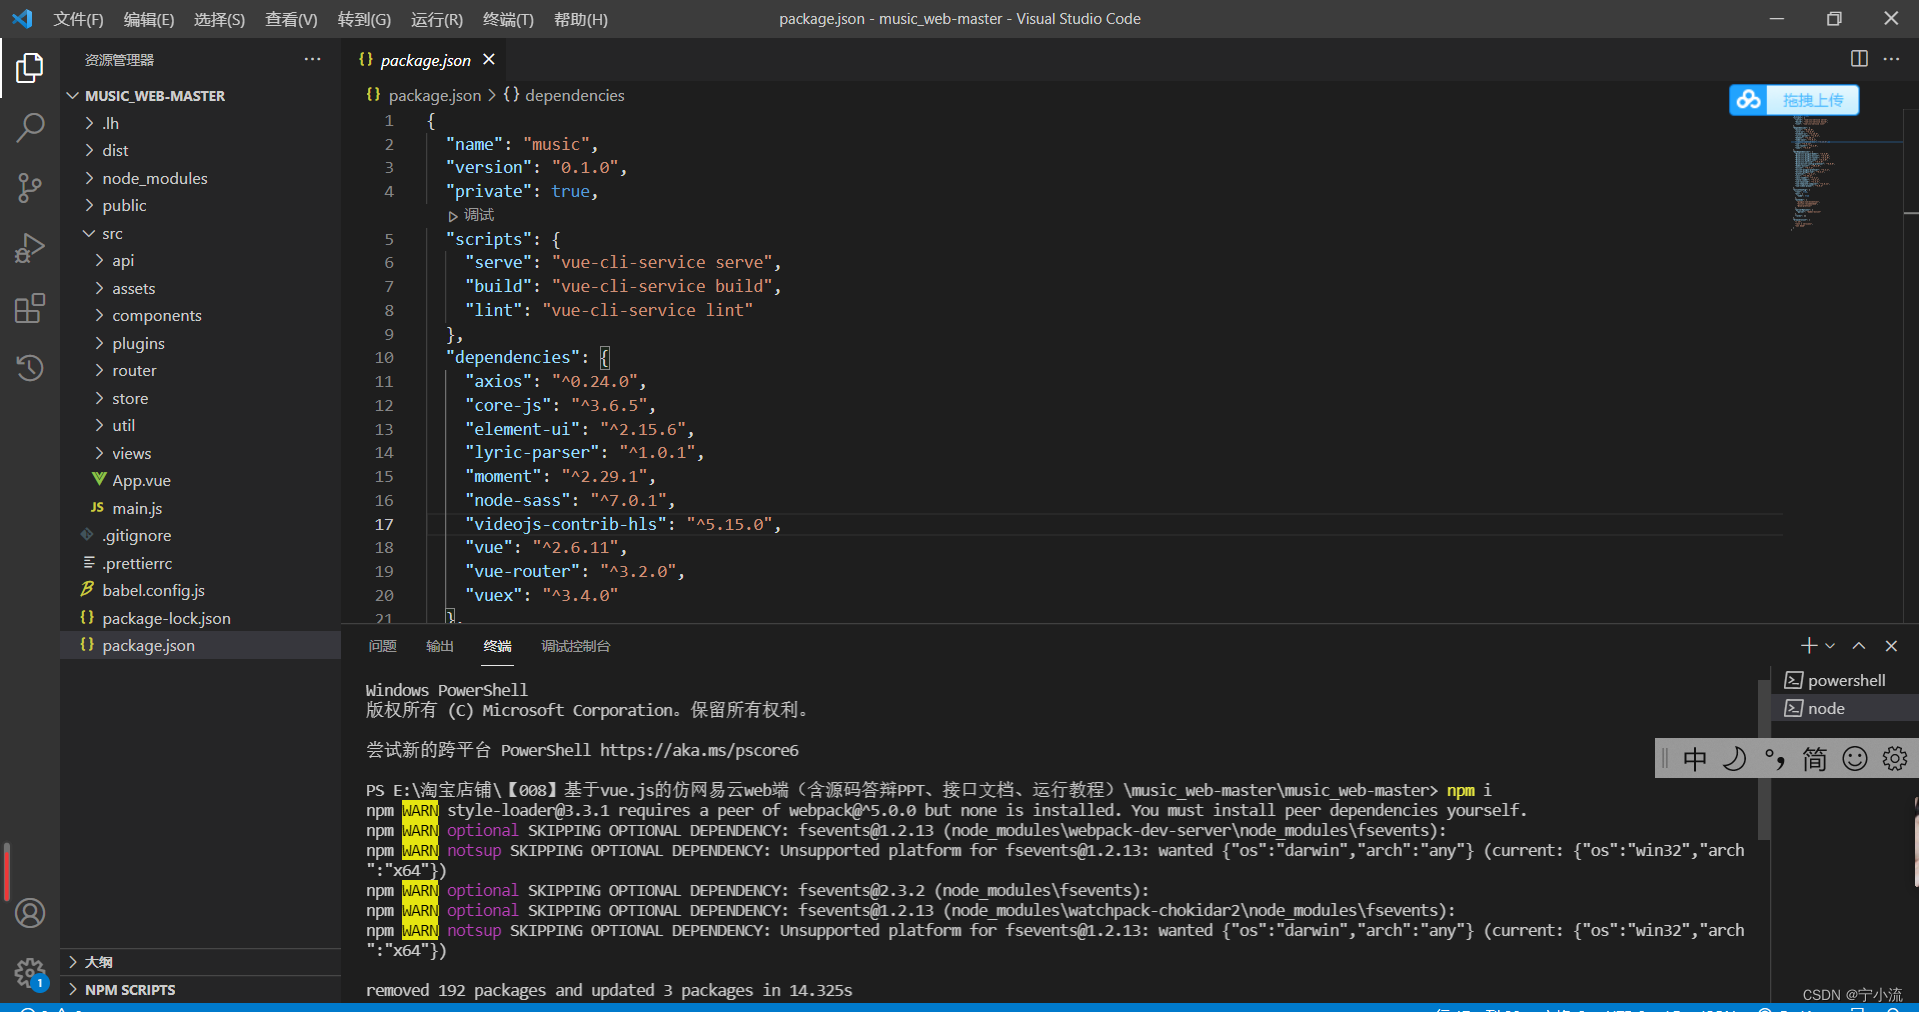
Task: Expand the components folder
Action: 200,315
